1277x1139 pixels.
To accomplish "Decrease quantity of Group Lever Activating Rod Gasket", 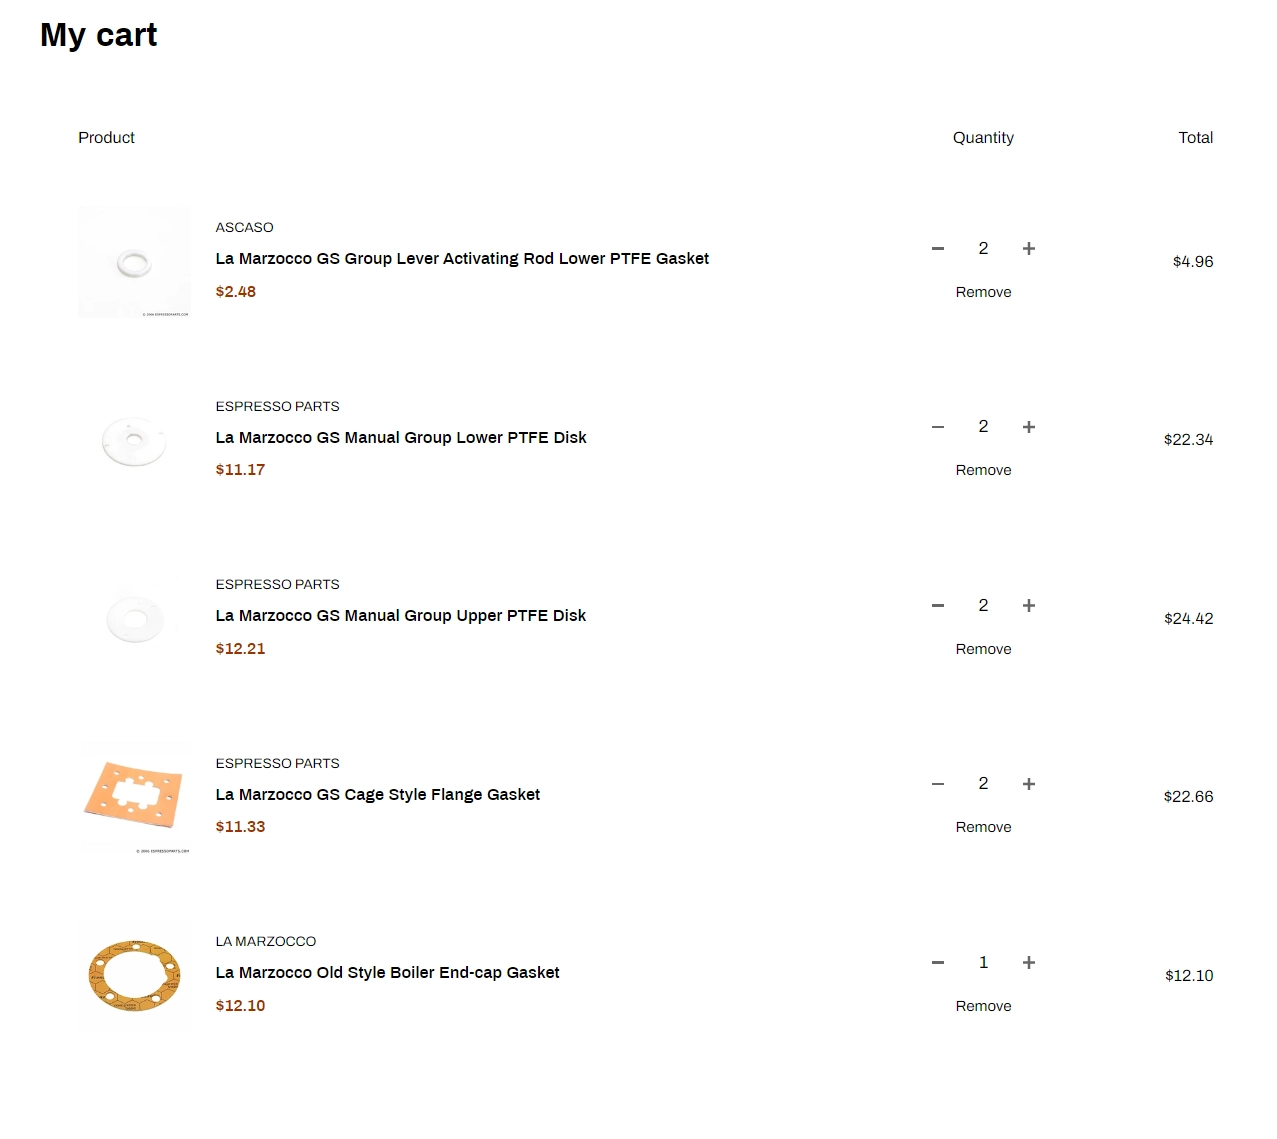I will tap(938, 248).
